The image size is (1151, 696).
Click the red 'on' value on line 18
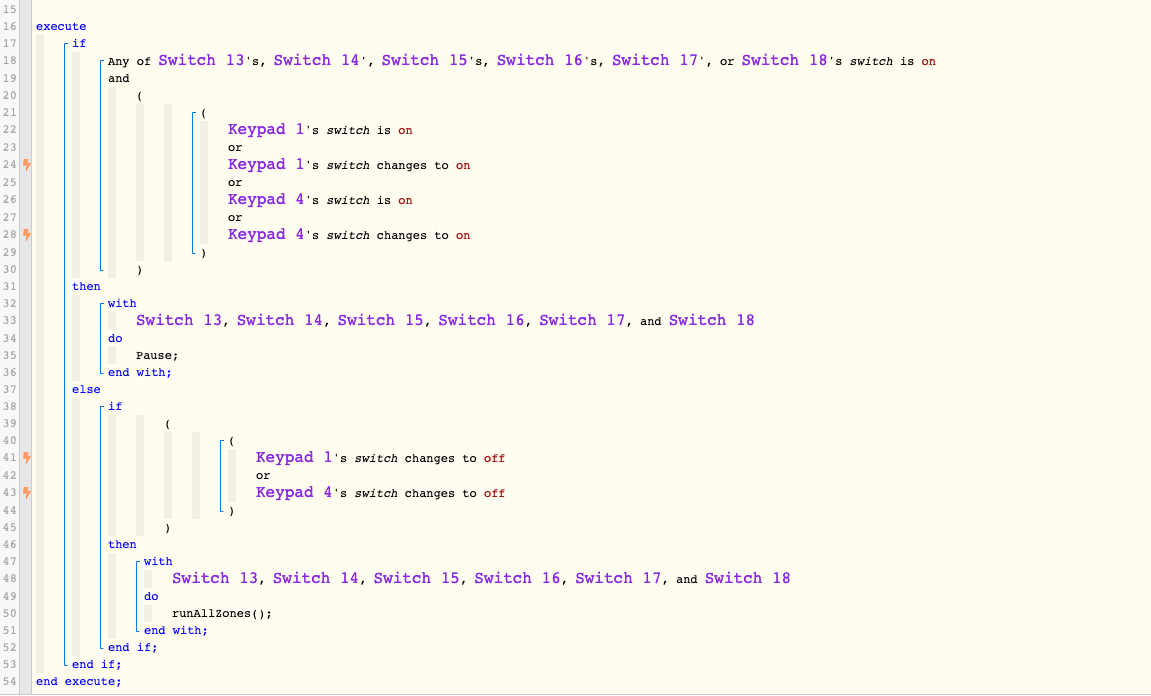[x=929, y=62]
